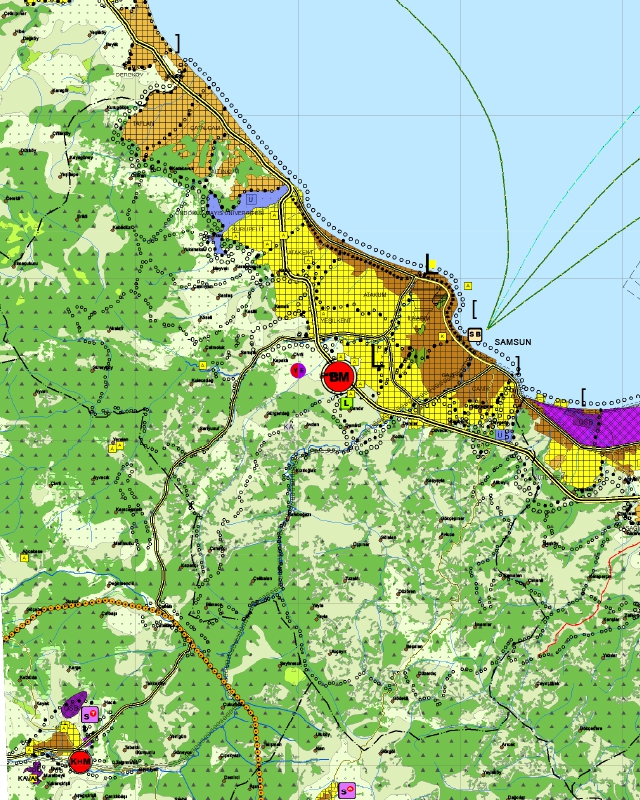Click the bracket symbol on northern coast
This screenshot has width=640, height=800.
tap(178, 42)
